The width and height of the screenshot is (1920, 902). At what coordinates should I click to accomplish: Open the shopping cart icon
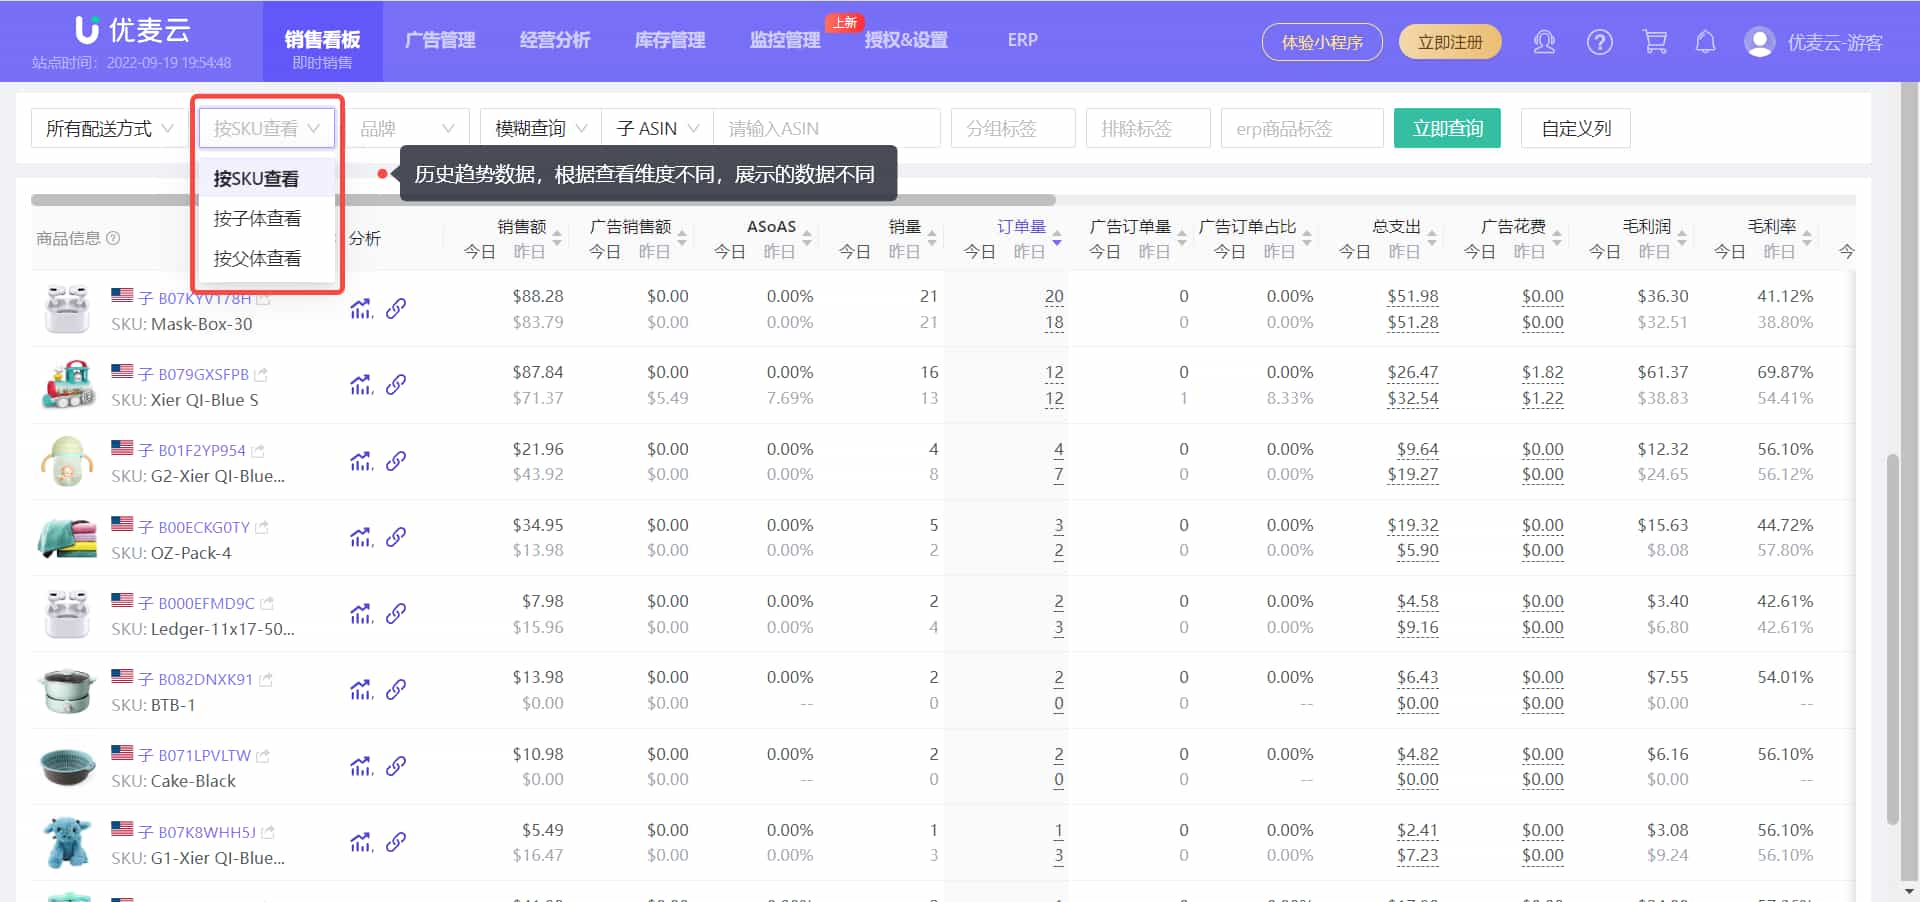pyautogui.click(x=1655, y=42)
